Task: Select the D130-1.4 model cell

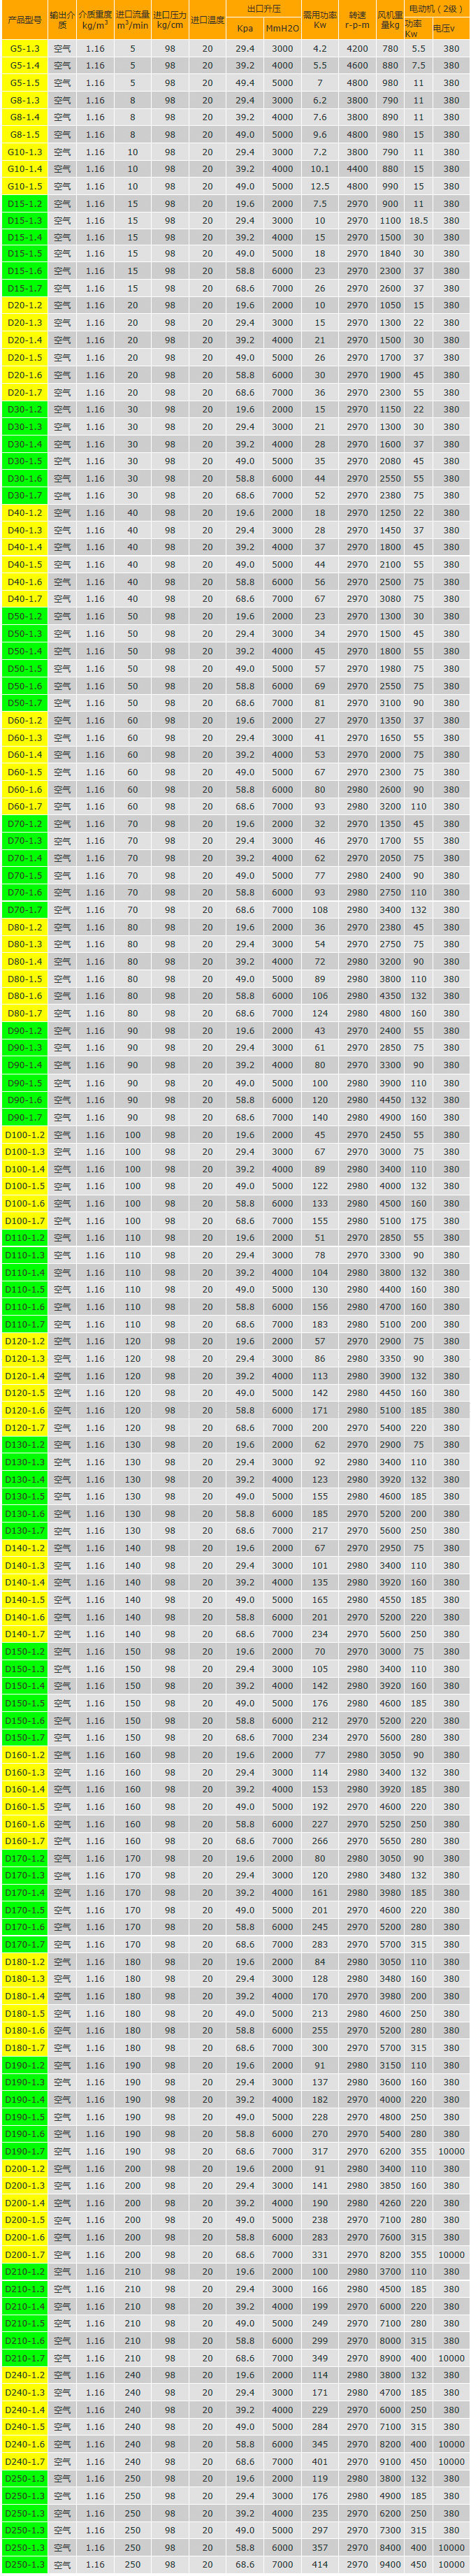Action: [25, 1479]
